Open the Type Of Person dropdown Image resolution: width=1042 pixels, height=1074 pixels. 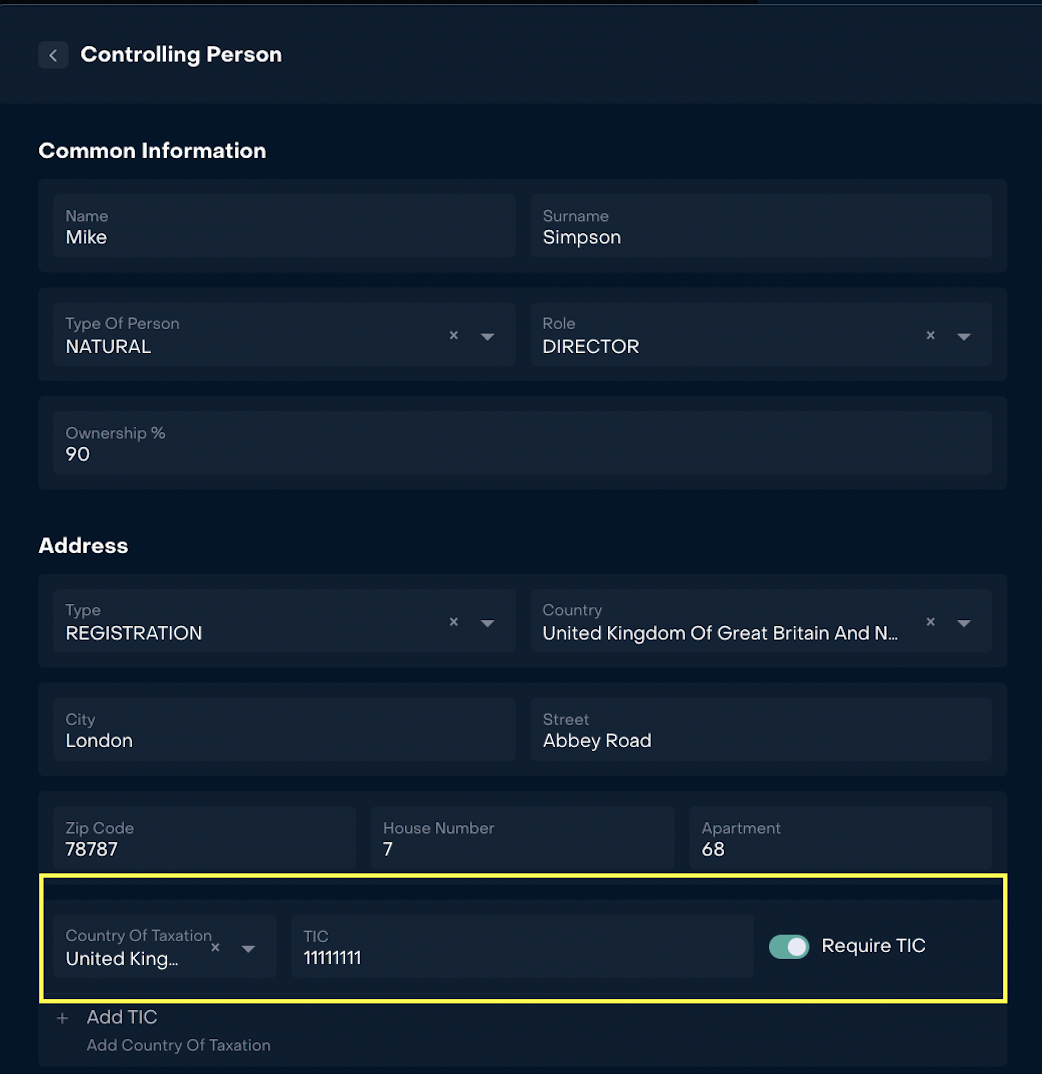tap(488, 337)
